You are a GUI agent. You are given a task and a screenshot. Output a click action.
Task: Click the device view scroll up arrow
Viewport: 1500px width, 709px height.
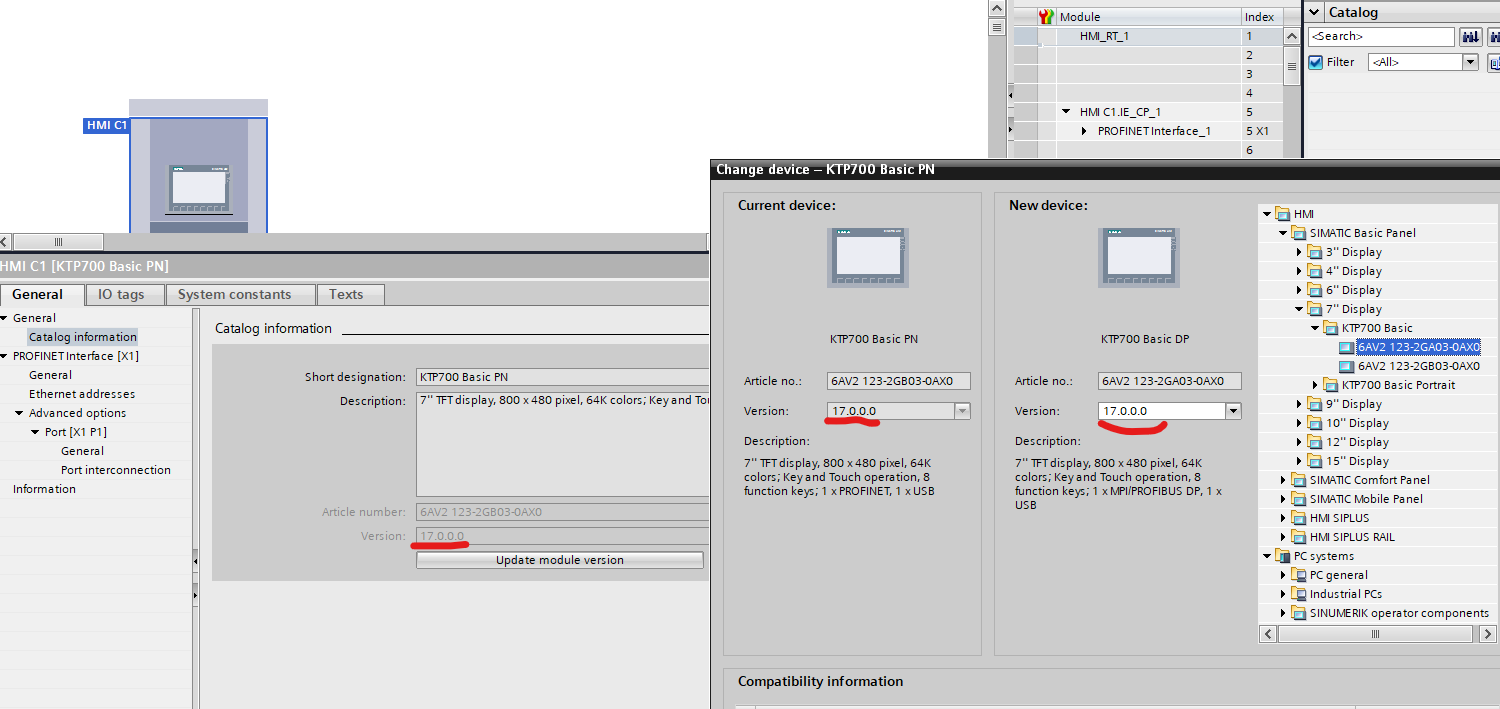tap(997, 8)
